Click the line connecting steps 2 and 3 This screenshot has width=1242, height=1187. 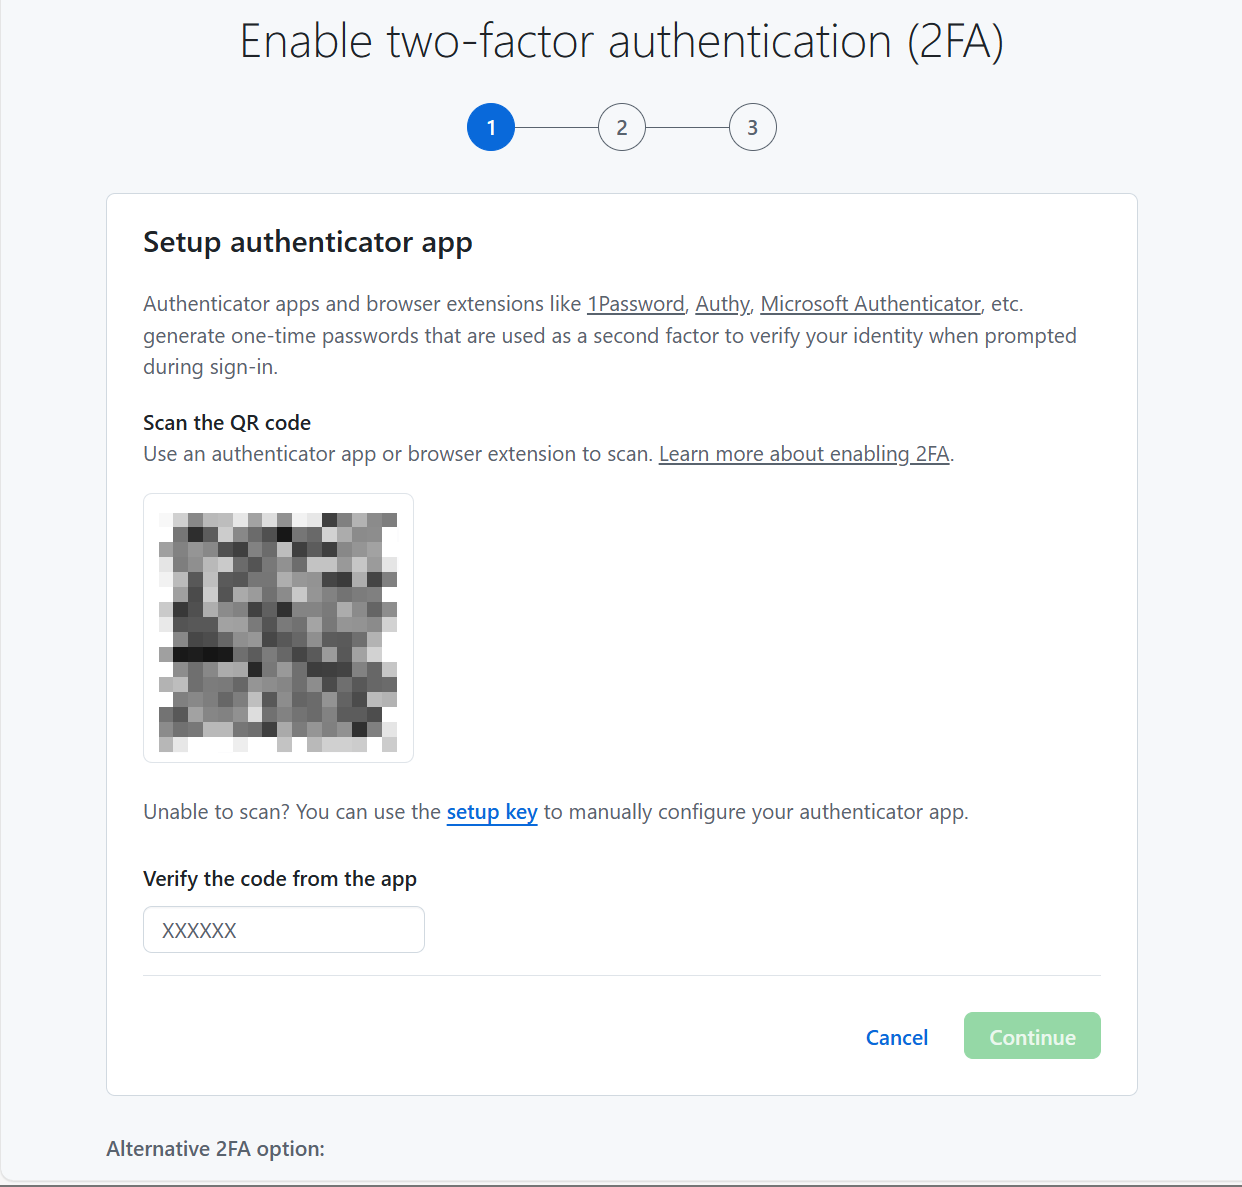click(687, 127)
